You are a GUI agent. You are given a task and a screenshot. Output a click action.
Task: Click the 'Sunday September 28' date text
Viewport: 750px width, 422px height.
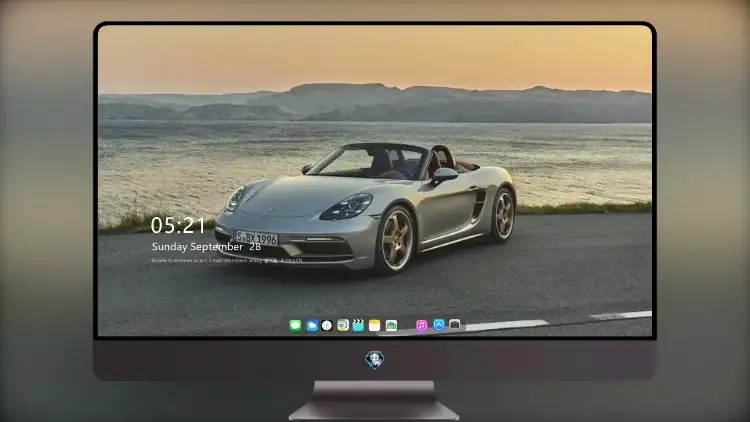click(x=206, y=247)
